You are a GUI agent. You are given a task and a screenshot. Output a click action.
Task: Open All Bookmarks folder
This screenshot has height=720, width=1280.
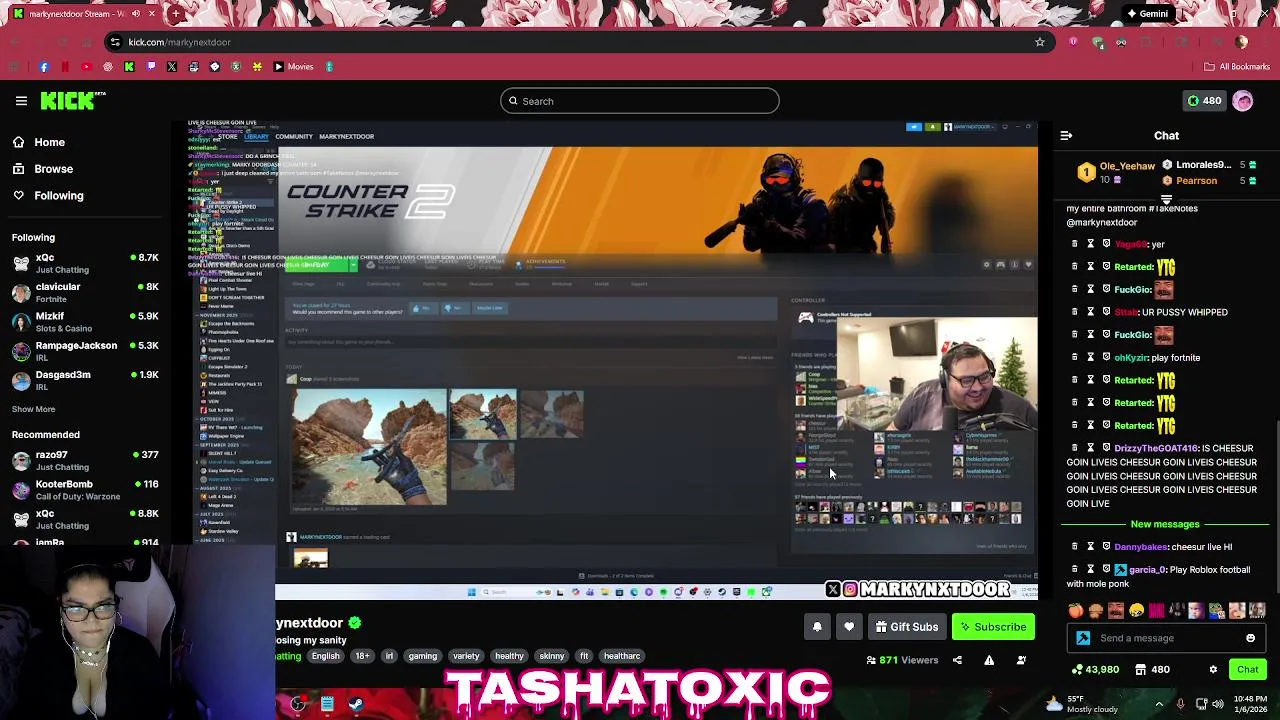[x=1237, y=67]
